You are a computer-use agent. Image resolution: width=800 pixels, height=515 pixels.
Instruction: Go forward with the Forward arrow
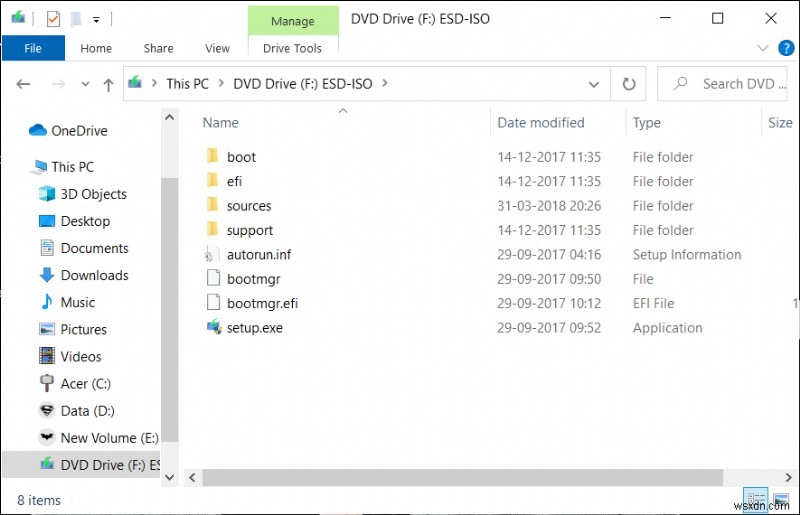58,84
